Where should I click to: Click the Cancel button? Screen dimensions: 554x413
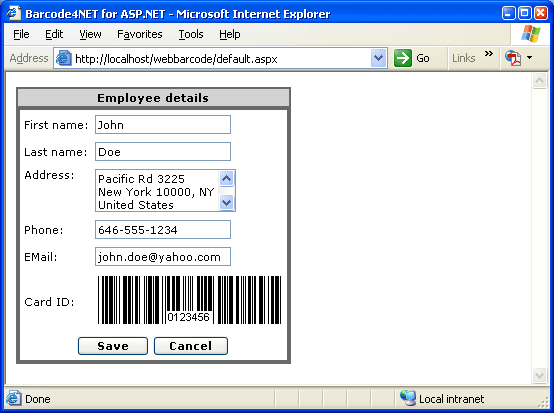191,346
